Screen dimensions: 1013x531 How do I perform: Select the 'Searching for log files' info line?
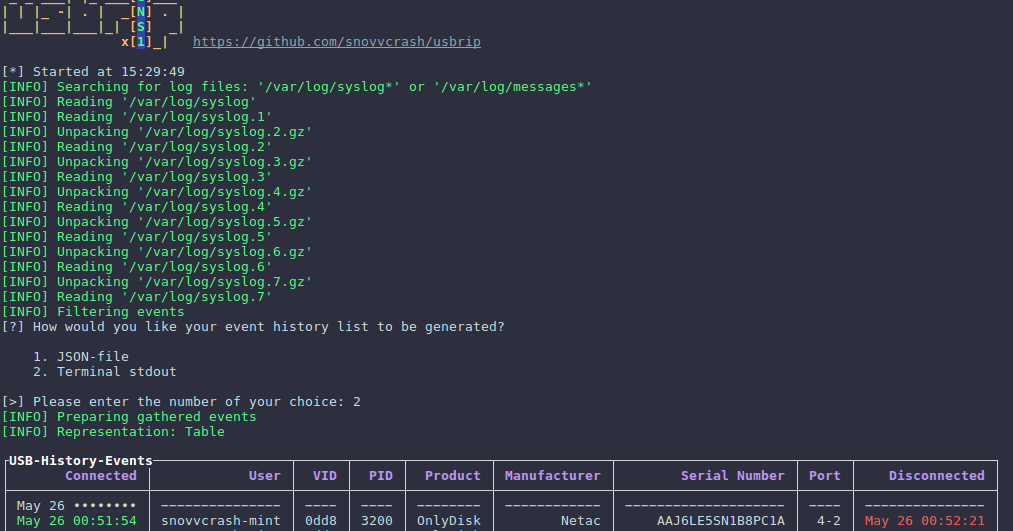point(296,87)
